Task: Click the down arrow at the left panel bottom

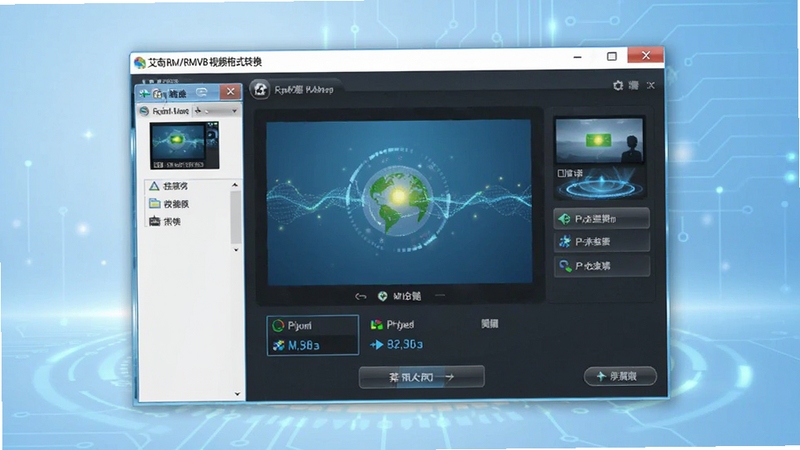Action: 237,394
